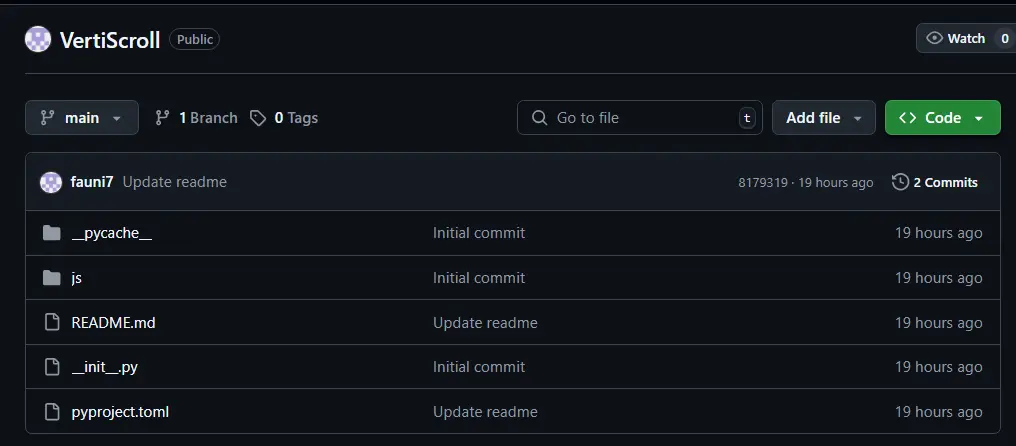Click the Go to file search field

coord(640,118)
